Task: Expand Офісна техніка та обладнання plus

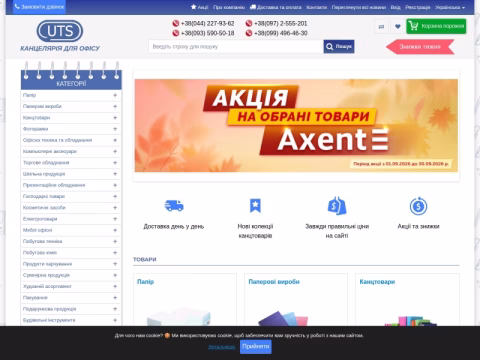Action: click(115, 140)
